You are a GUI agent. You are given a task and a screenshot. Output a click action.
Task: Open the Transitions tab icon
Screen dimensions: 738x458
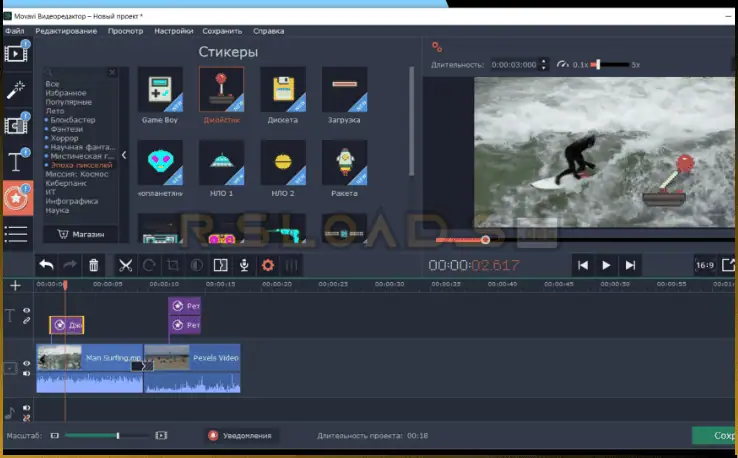[16, 125]
